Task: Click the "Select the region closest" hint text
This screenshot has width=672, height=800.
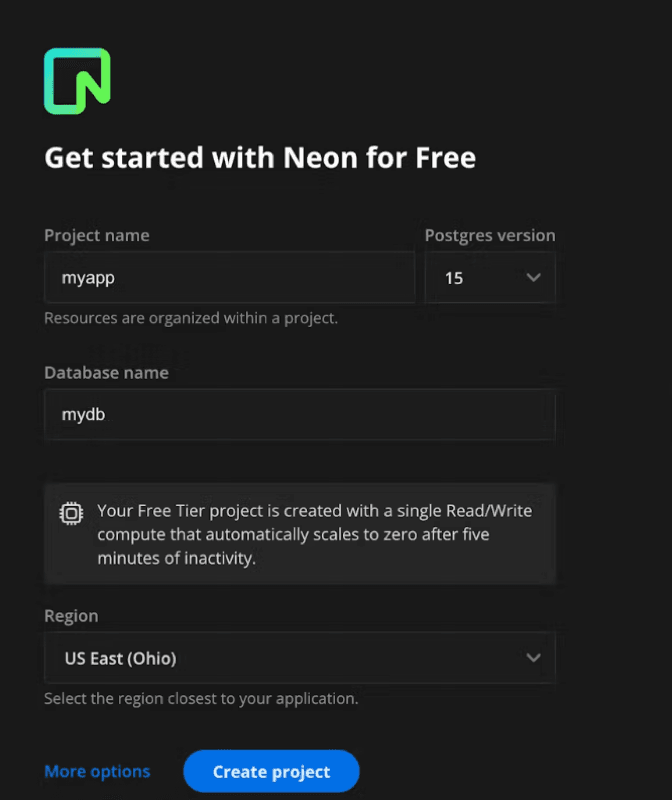Action: coord(201,698)
